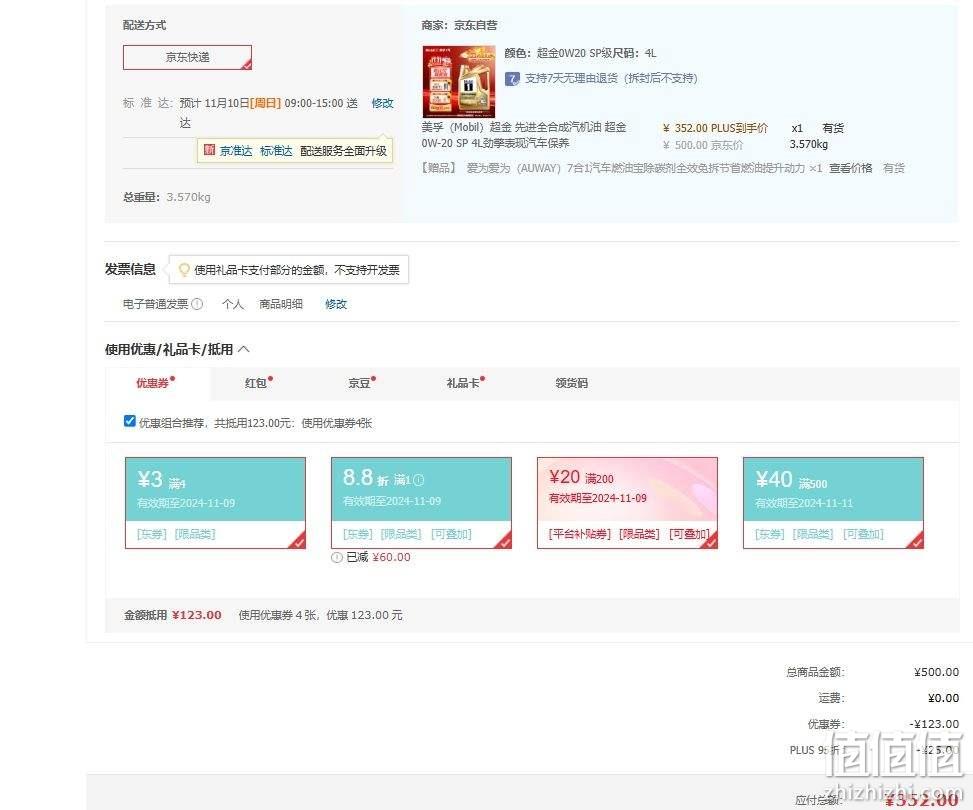Click 修改 next to the delivery time
Image resolution: width=973 pixels, height=810 pixels.
pos(382,103)
